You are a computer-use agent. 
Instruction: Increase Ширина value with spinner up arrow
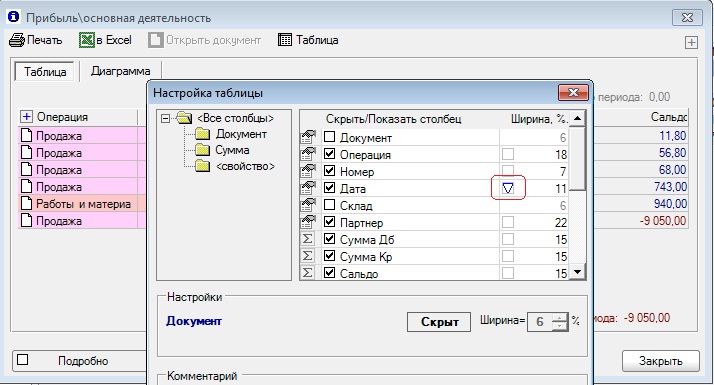click(x=560, y=317)
